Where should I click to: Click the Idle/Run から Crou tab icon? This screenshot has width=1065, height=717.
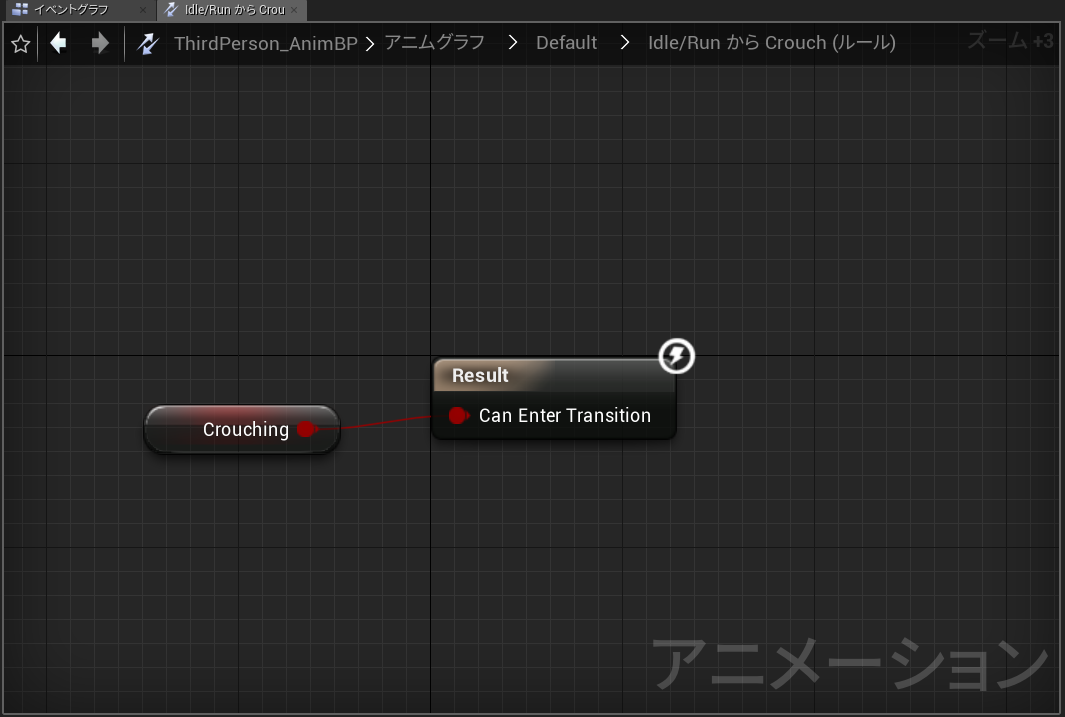(x=171, y=10)
